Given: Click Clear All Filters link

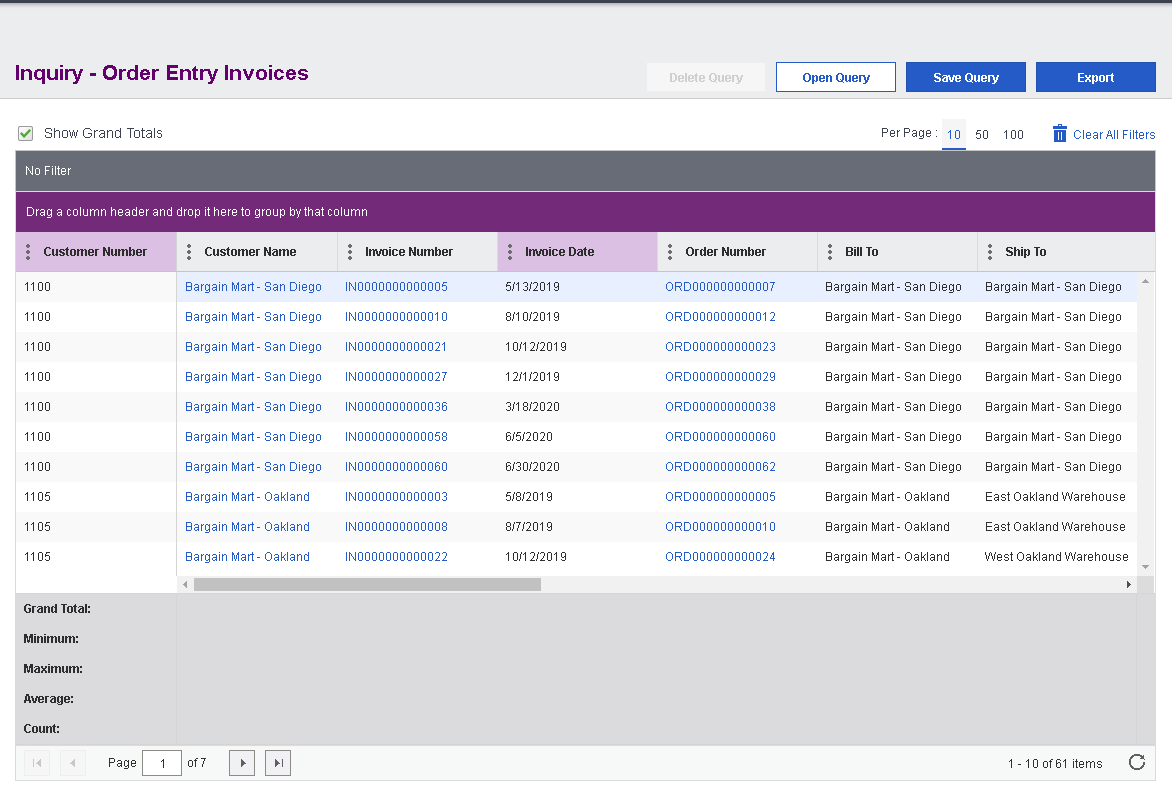Looking at the screenshot, I should click(1114, 135).
